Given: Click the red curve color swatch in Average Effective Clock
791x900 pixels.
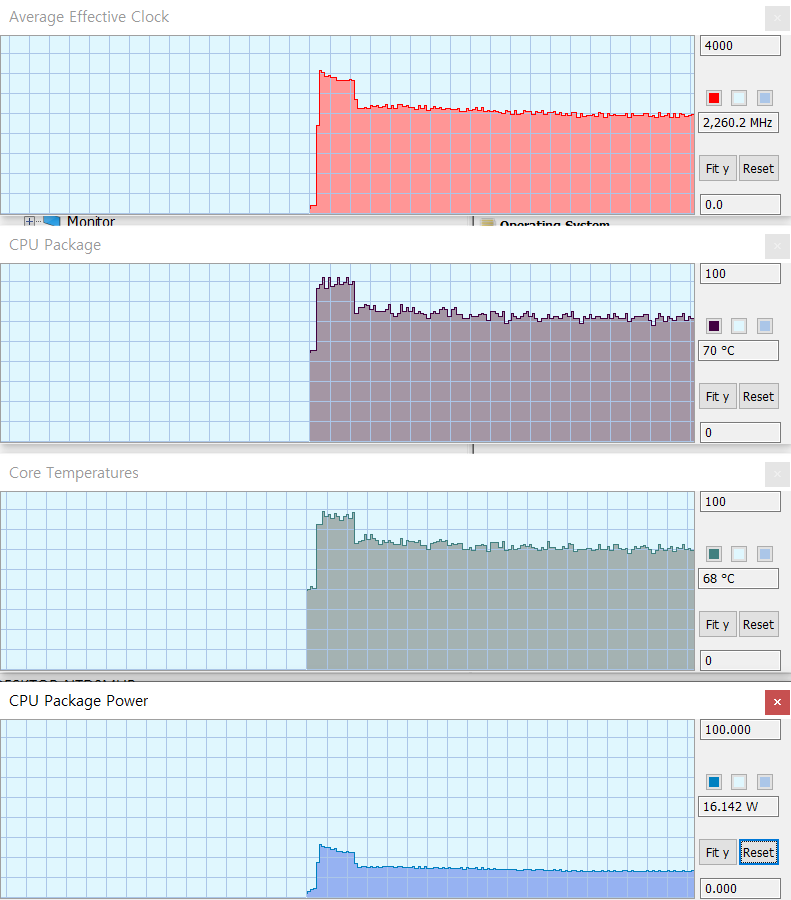Looking at the screenshot, I should (x=714, y=98).
